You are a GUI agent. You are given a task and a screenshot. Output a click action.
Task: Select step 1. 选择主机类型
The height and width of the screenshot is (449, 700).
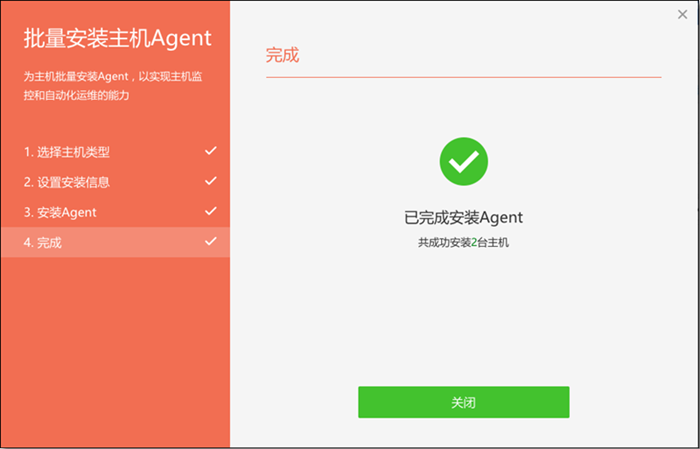(x=115, y=152)
